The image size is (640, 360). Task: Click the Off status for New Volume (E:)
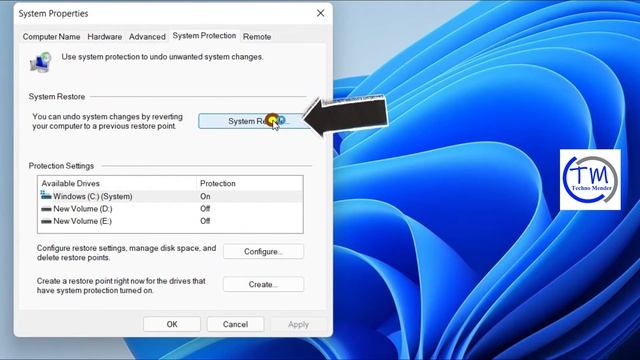click(205, 221)
